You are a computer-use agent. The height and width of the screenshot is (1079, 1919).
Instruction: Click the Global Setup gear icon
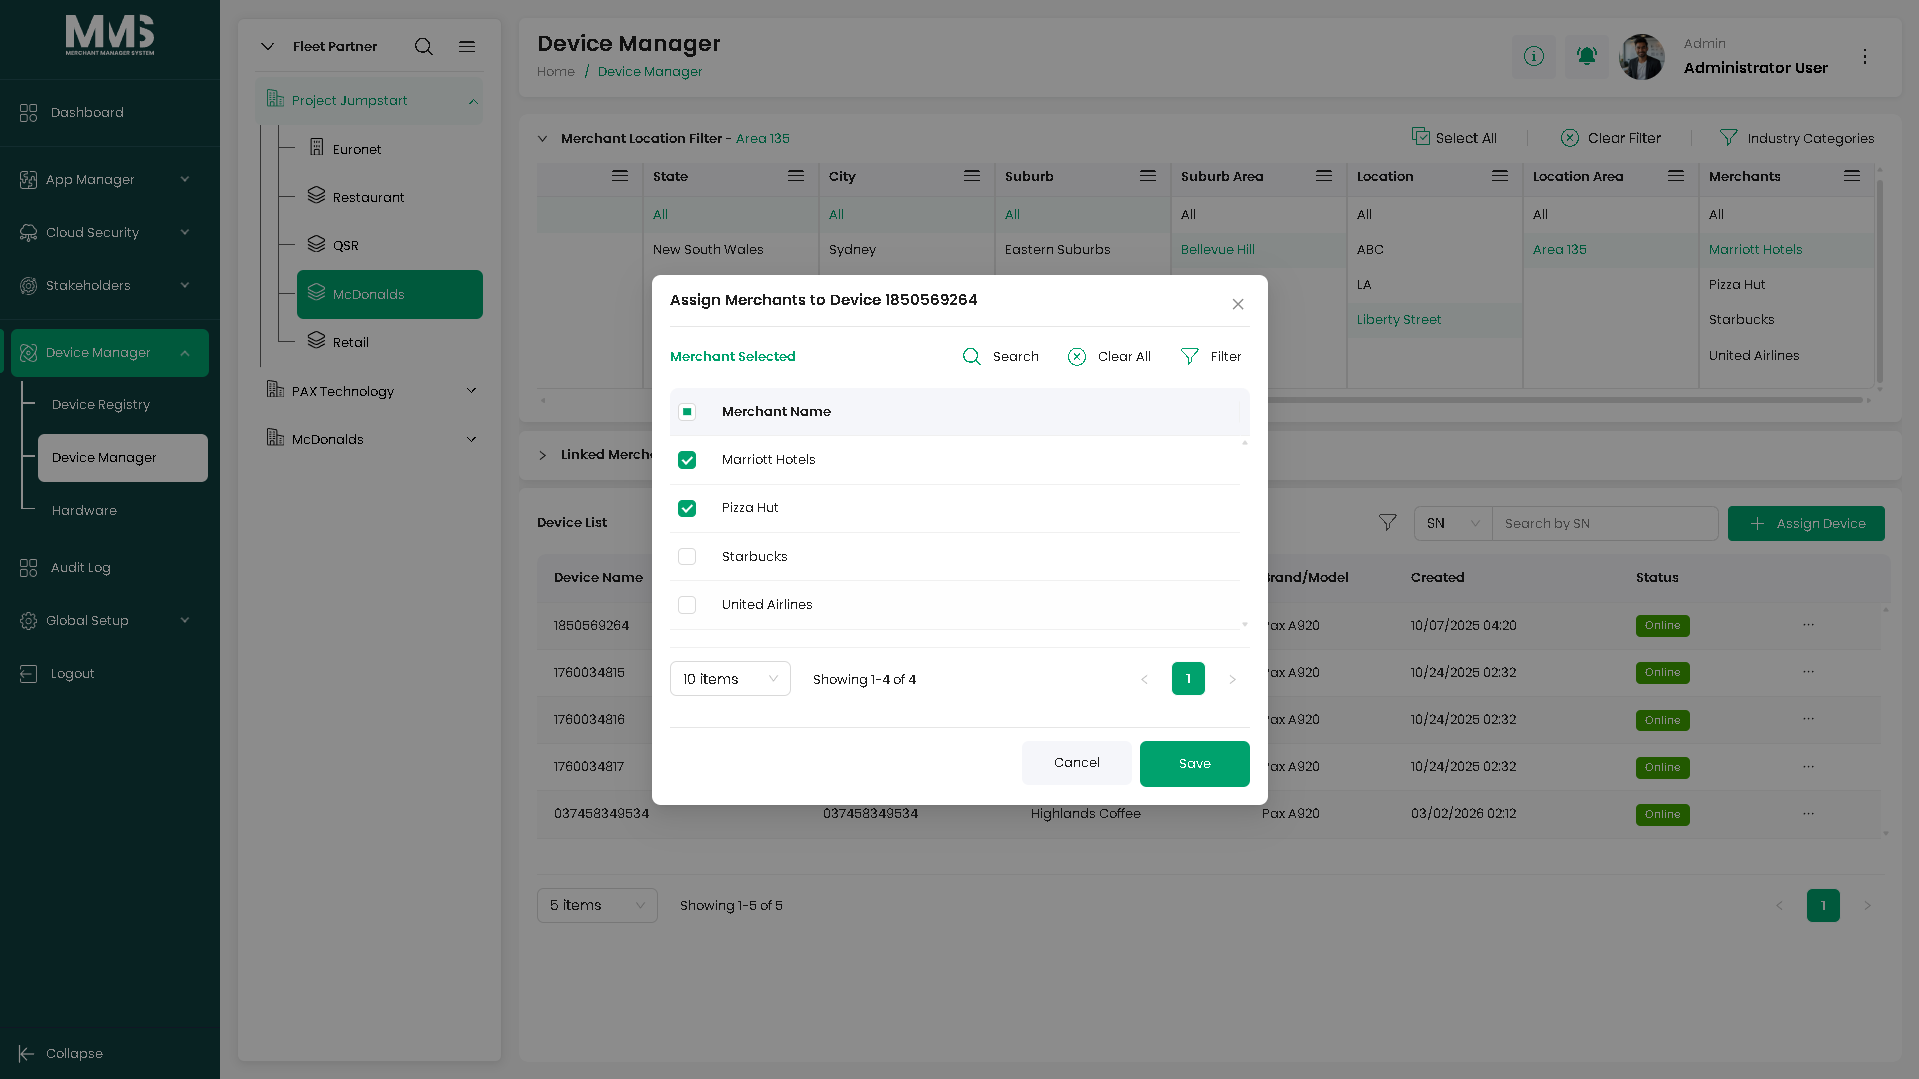(x=28, y=621)
